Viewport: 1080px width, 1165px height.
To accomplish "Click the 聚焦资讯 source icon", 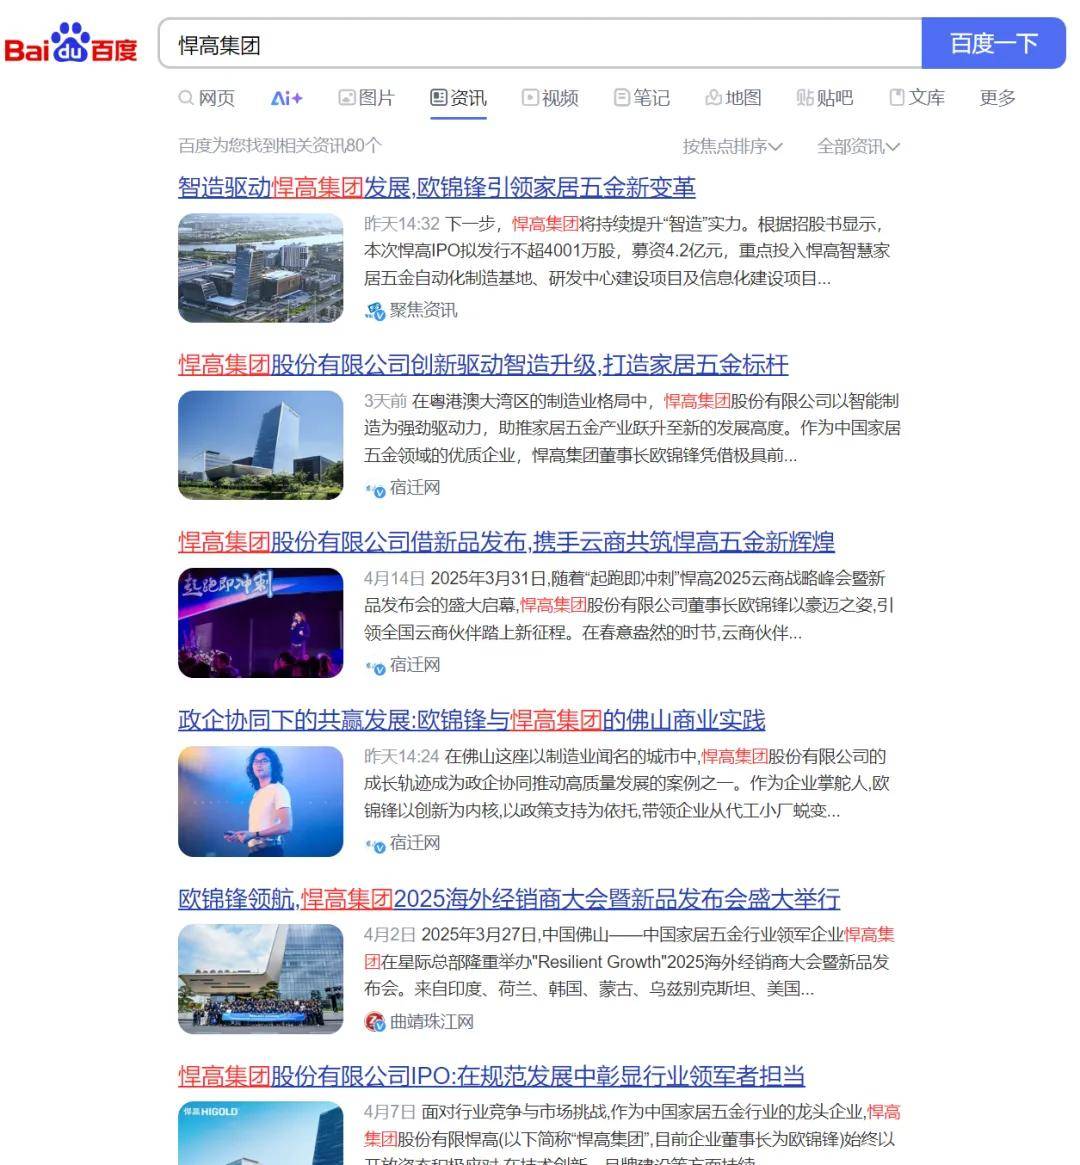I will [x=375, y=311].
